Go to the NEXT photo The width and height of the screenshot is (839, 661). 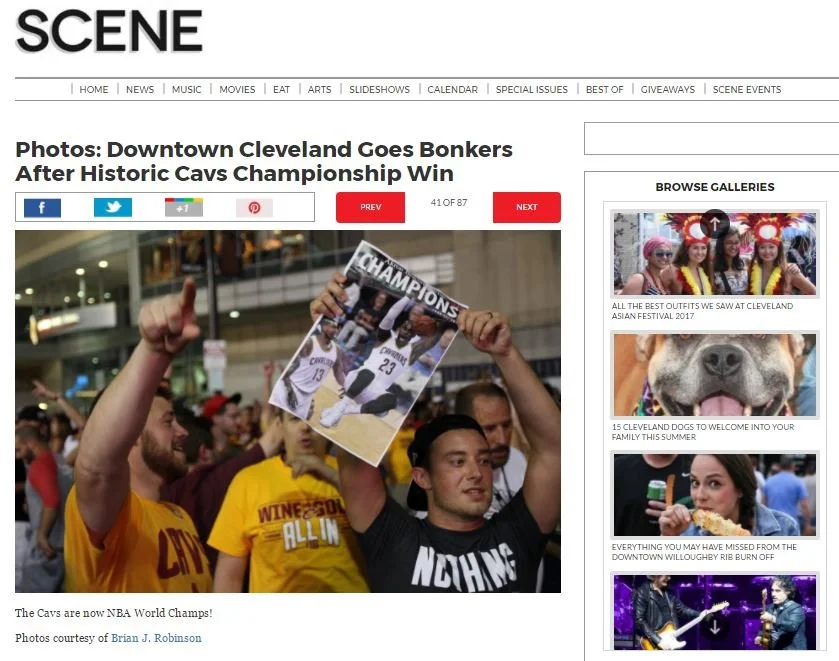click(527, 207)
